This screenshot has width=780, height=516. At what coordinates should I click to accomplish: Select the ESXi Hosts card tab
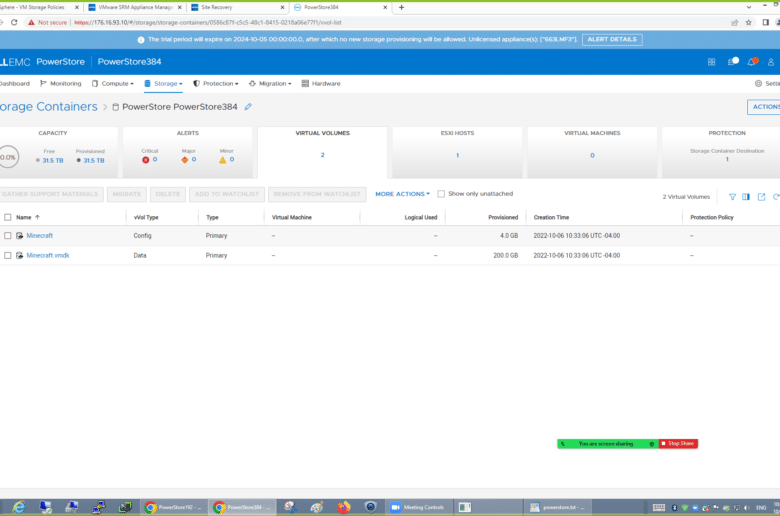[x=457, y=152]
